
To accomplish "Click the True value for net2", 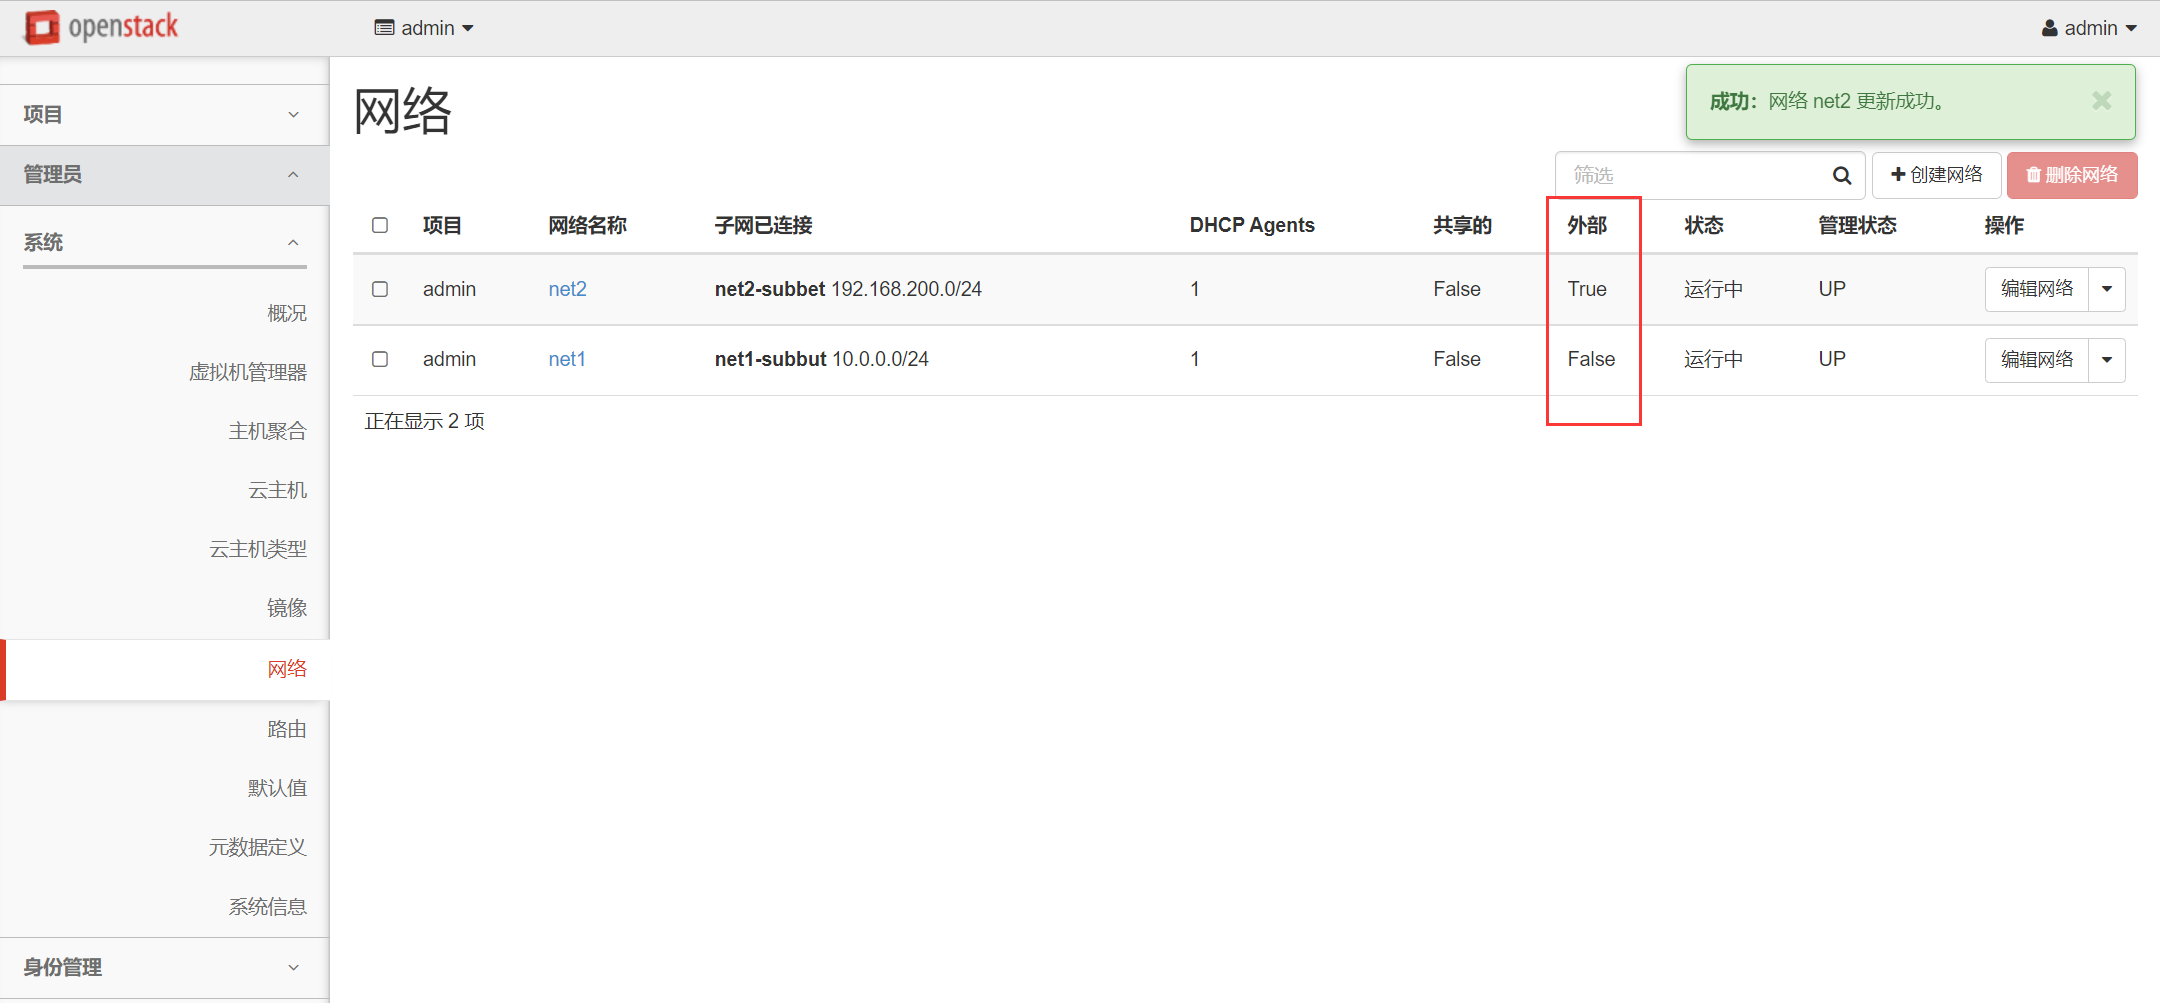I will (1587, 289).
